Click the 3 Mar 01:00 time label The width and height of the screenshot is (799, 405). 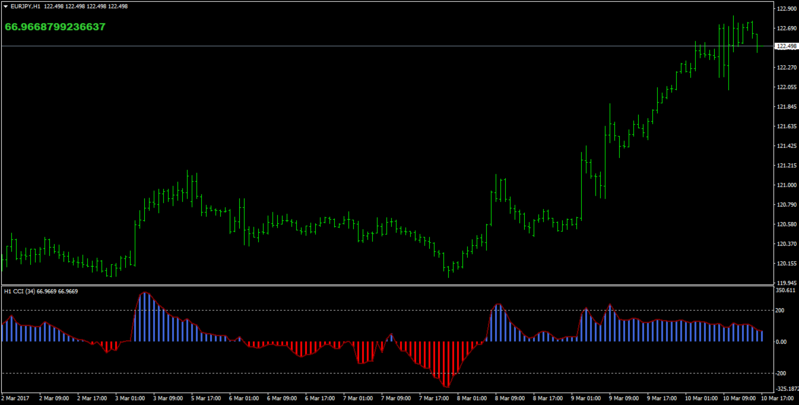click(129, 398)
